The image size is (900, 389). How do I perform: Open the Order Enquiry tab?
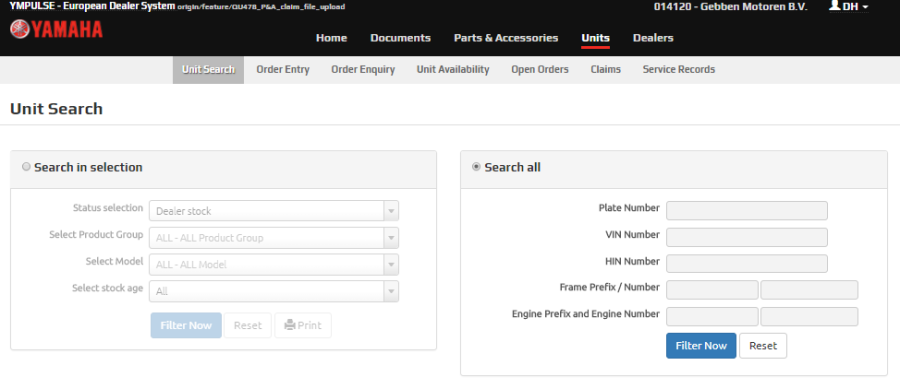[x=363, y=69]
